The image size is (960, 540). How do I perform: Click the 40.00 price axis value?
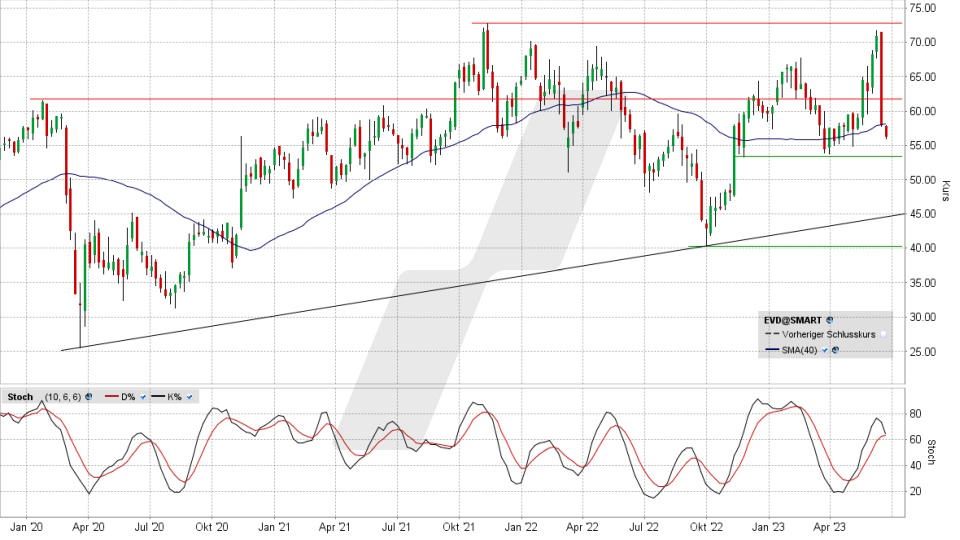pos(923,248)
